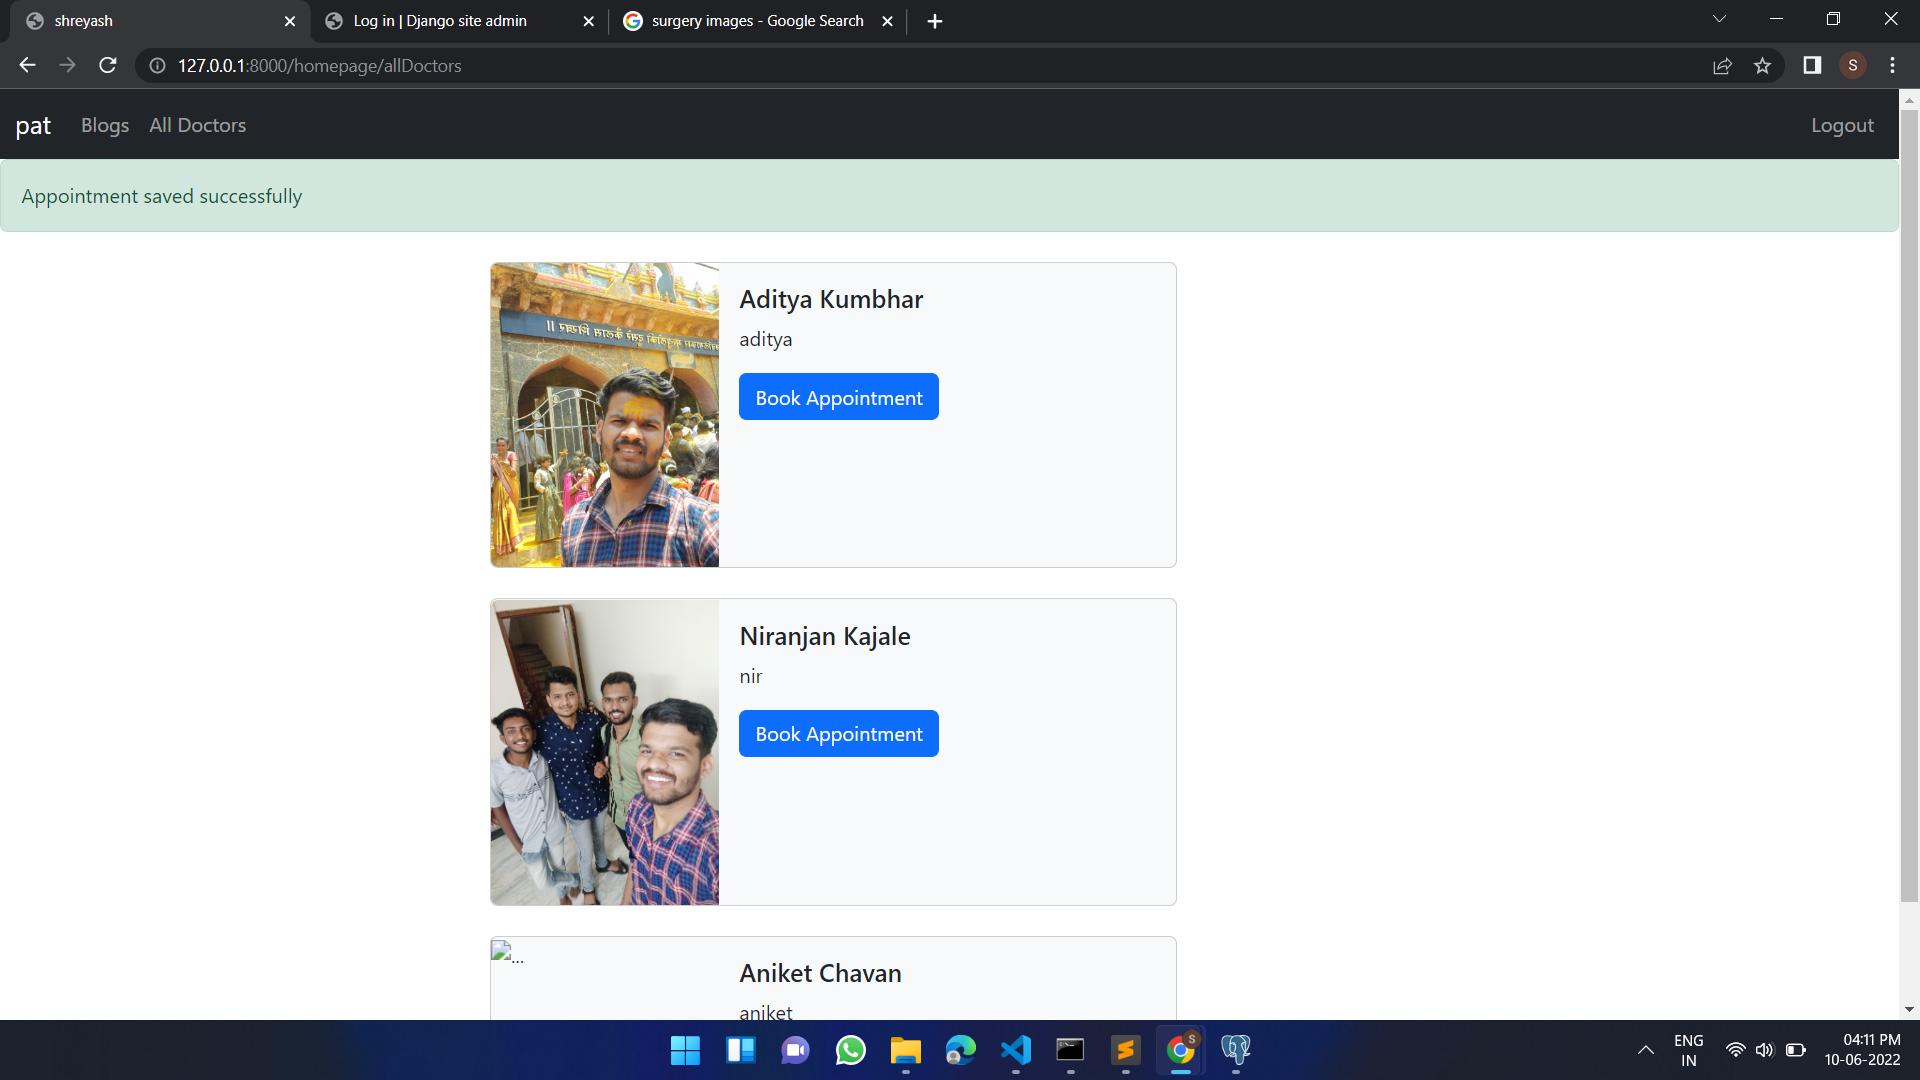Open the tab search dropdown

pos(1719,18)
